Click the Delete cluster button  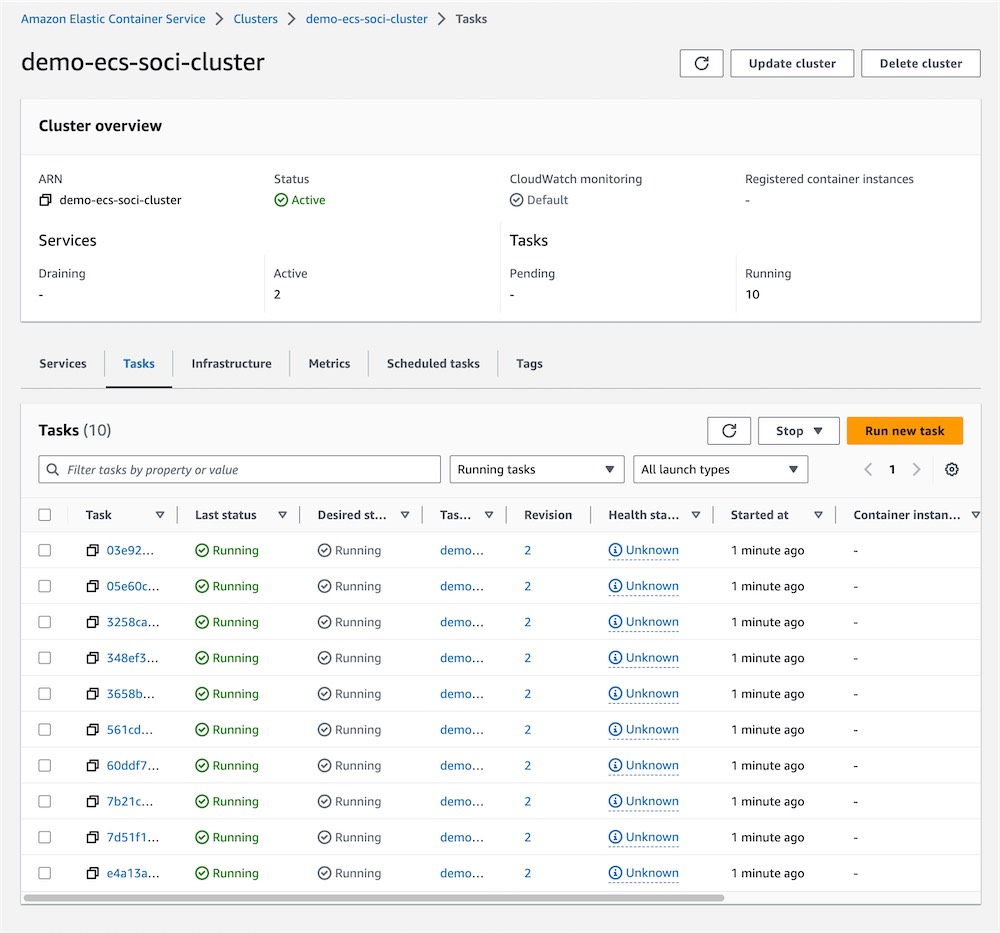(x=920, y=63)
